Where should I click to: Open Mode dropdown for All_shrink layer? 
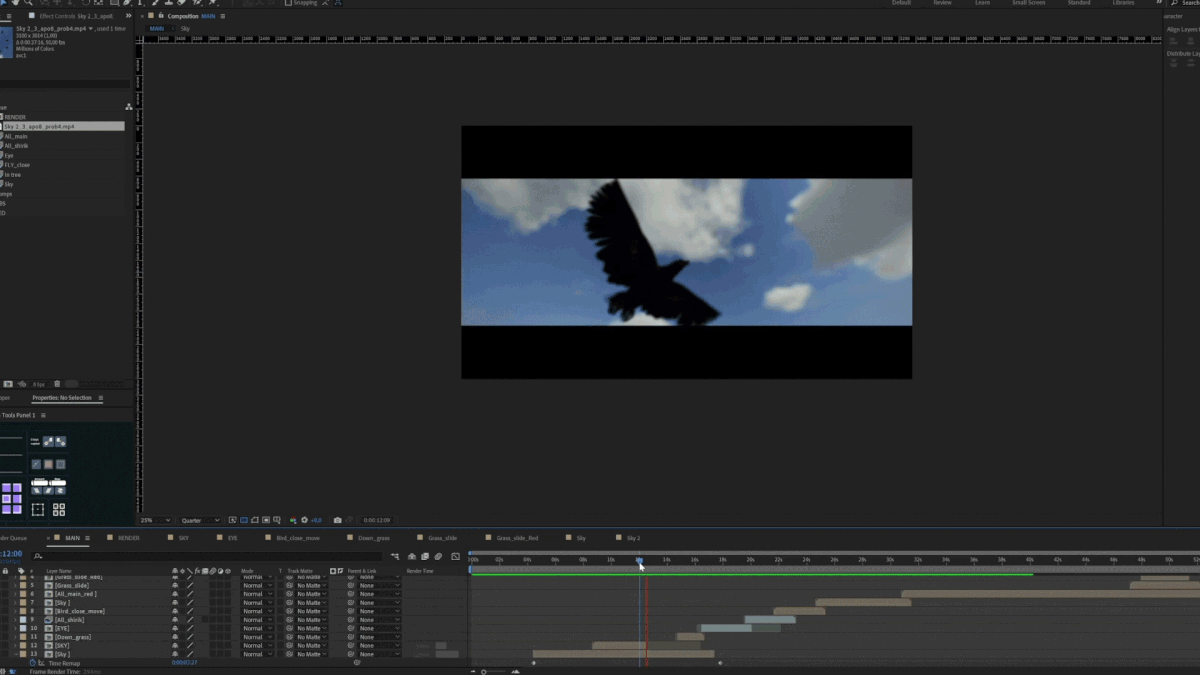(x=256, y=620)
